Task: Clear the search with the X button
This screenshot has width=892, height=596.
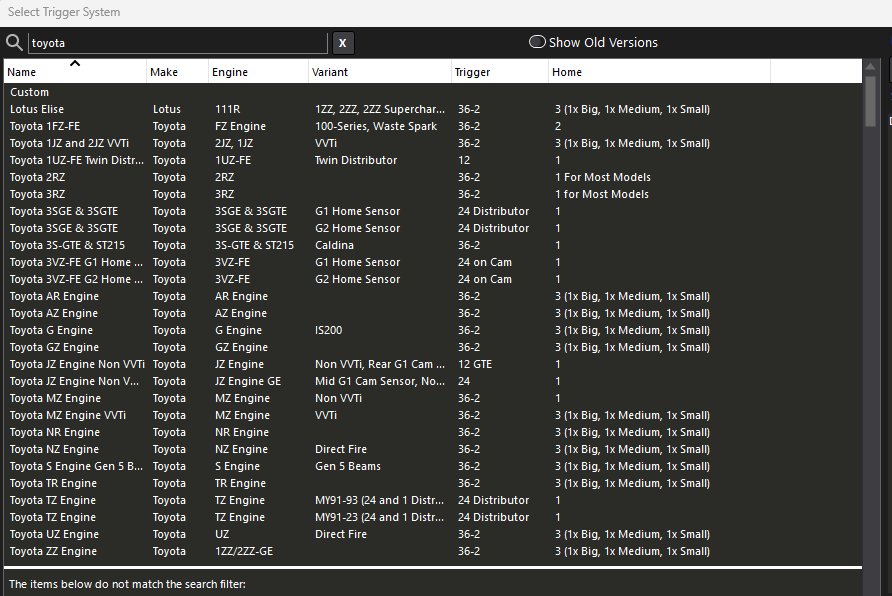Action: (x=342, y=43)
